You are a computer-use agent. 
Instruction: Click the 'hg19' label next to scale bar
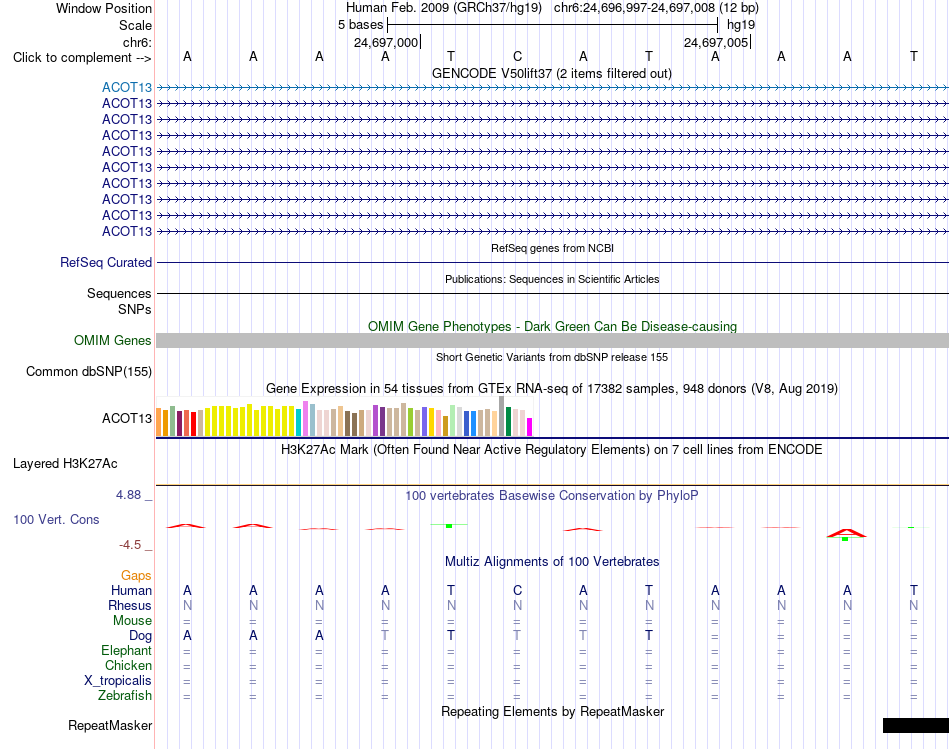pos(741,25)
